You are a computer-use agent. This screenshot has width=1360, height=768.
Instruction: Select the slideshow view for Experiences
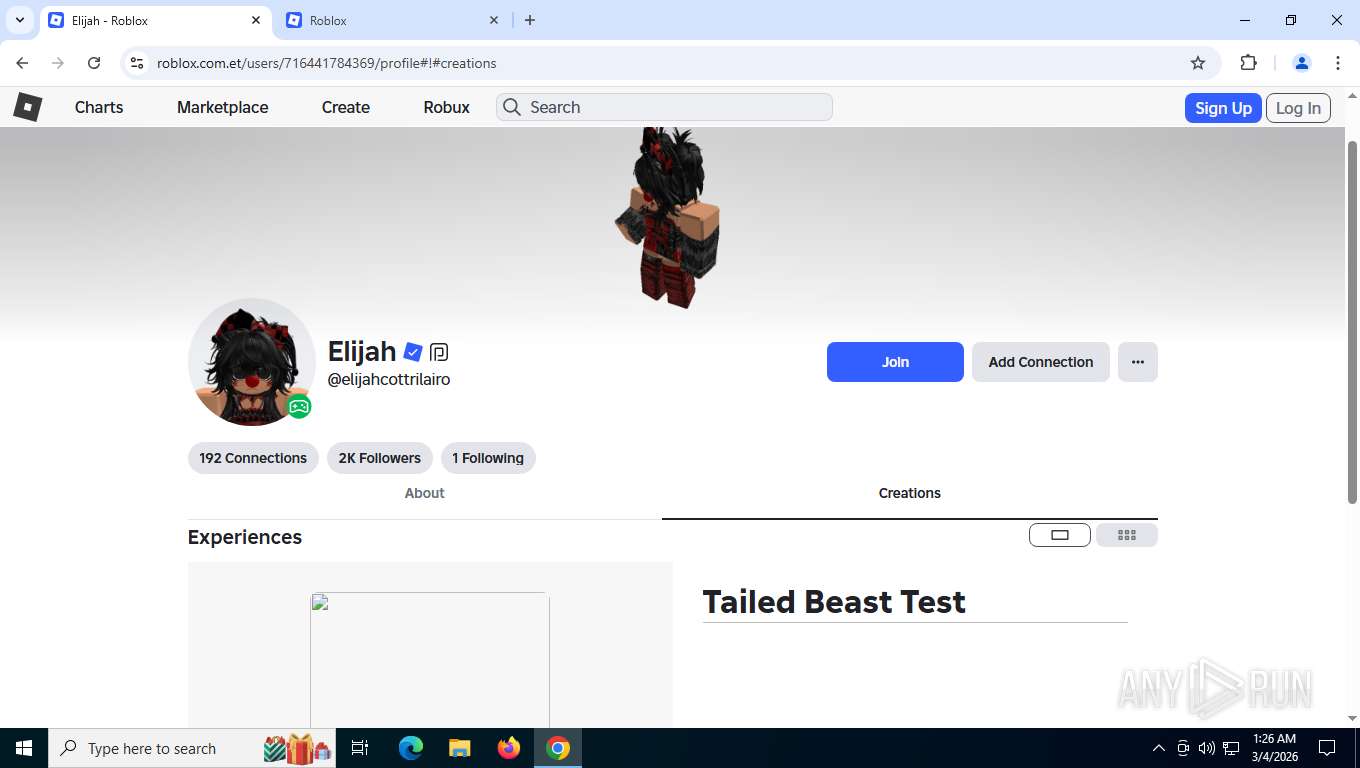(x=1060, y=535)
